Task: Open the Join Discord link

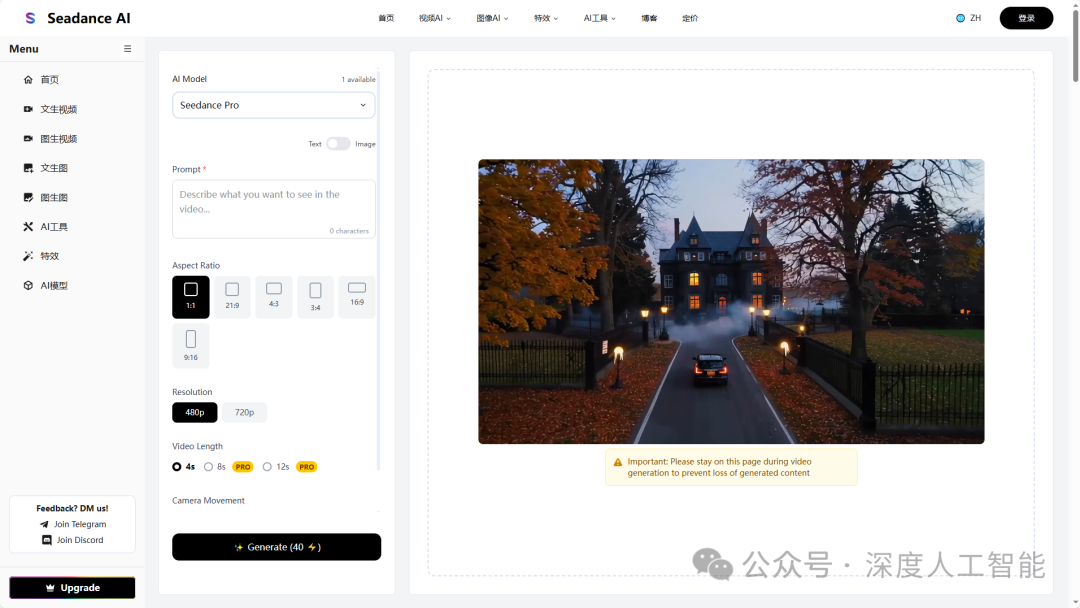Action: pos(73,541)
